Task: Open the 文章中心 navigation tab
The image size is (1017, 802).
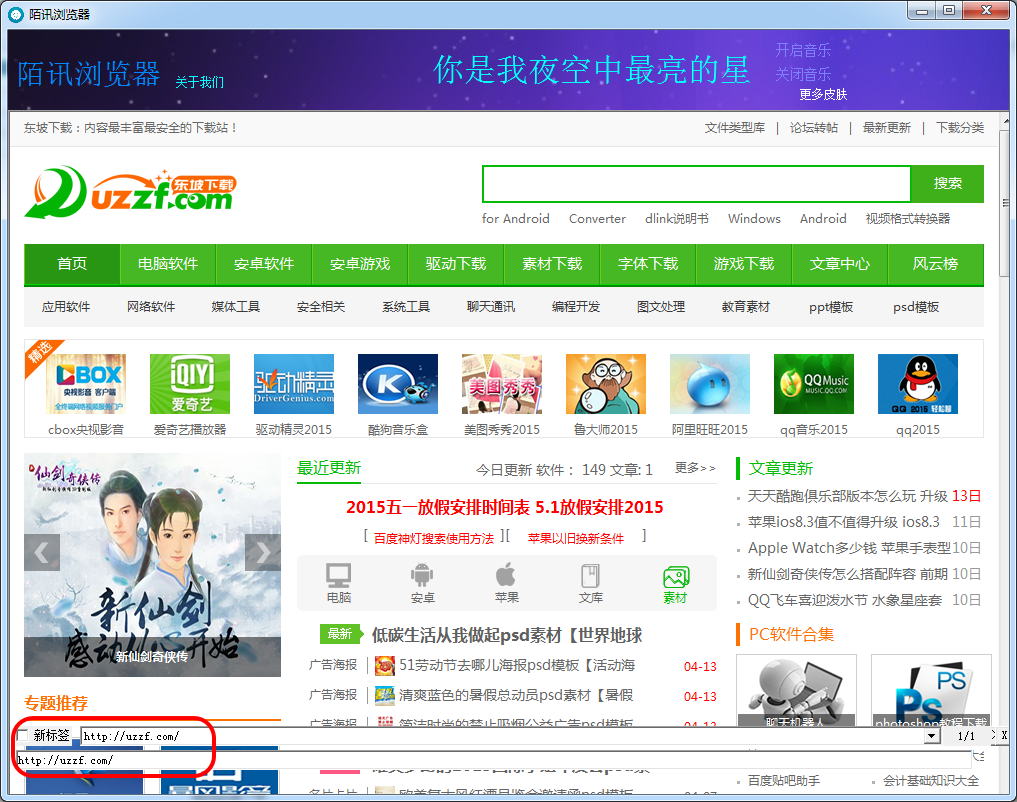Action: click(x=840, y=264)
